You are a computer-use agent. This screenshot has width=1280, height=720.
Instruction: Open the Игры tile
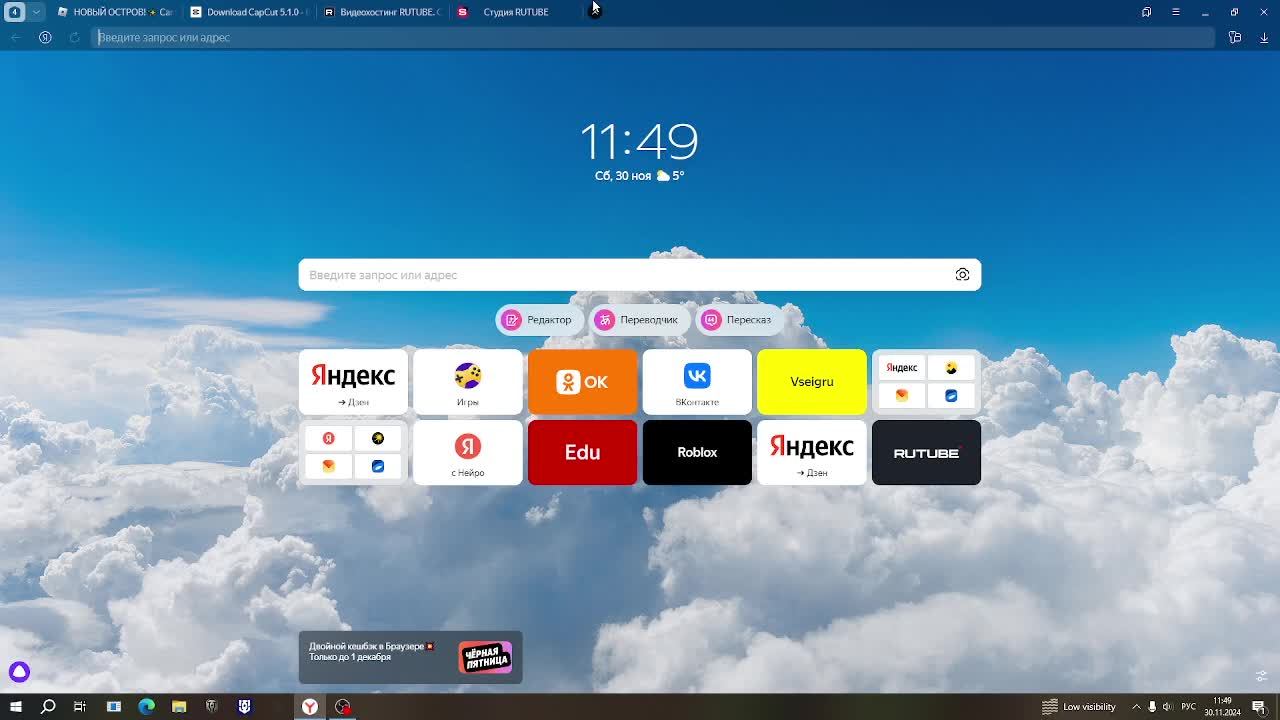[x=468, y=382]
